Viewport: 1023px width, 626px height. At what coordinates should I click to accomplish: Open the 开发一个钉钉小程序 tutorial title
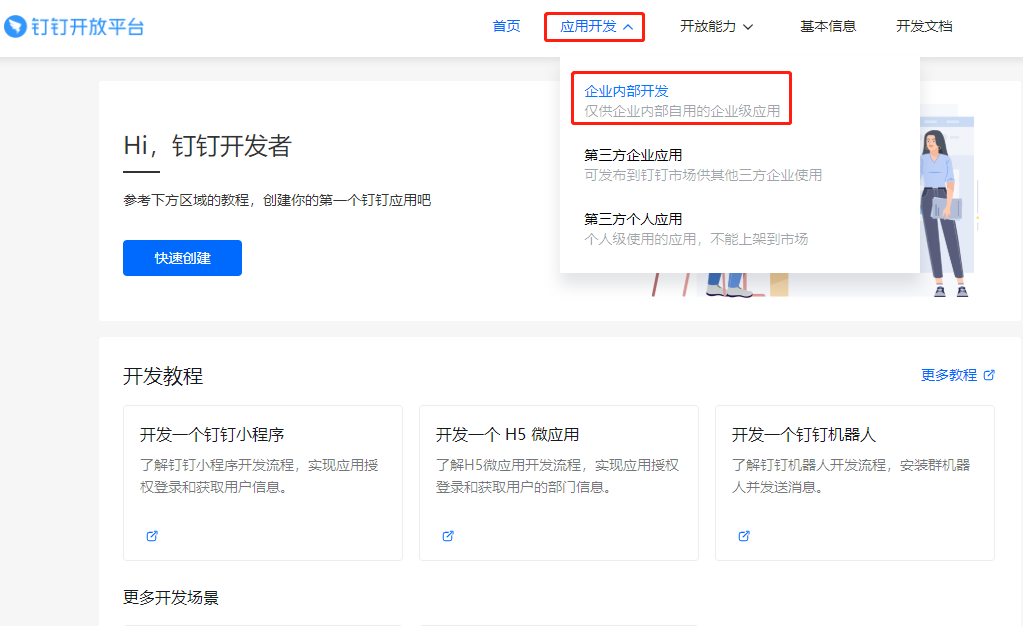point(212,435)
